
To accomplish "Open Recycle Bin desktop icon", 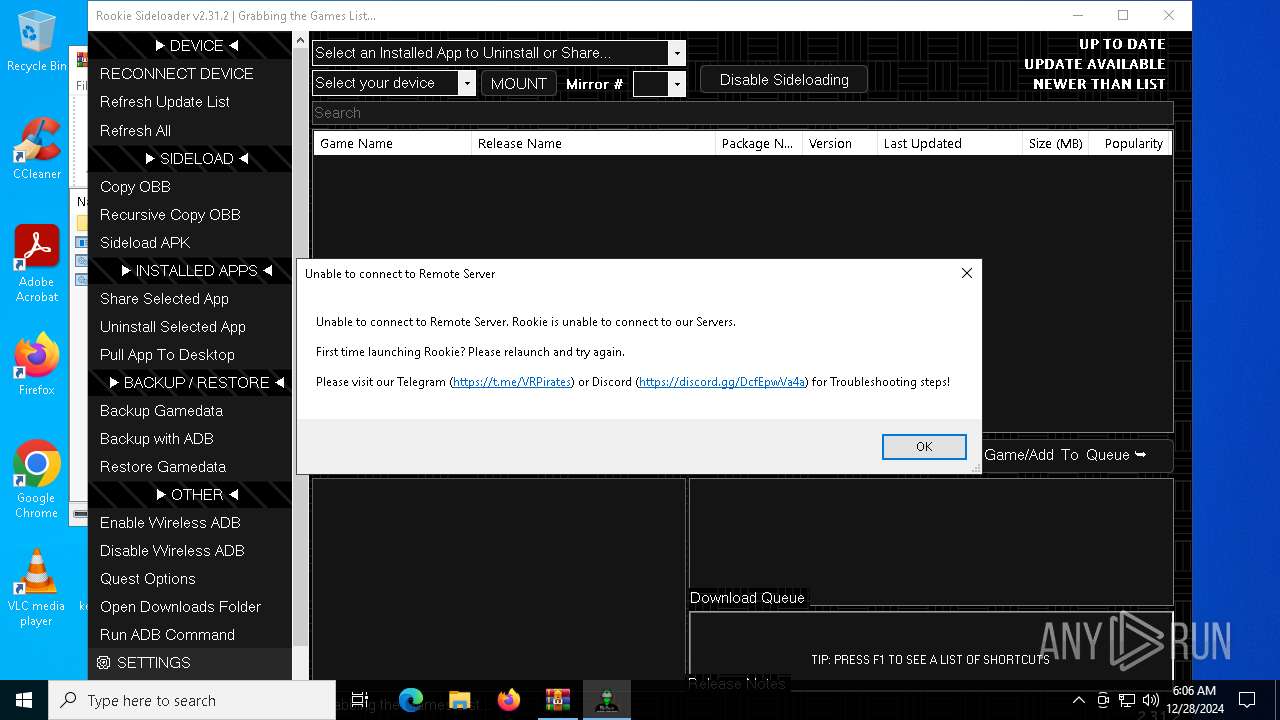I will 36,41.
